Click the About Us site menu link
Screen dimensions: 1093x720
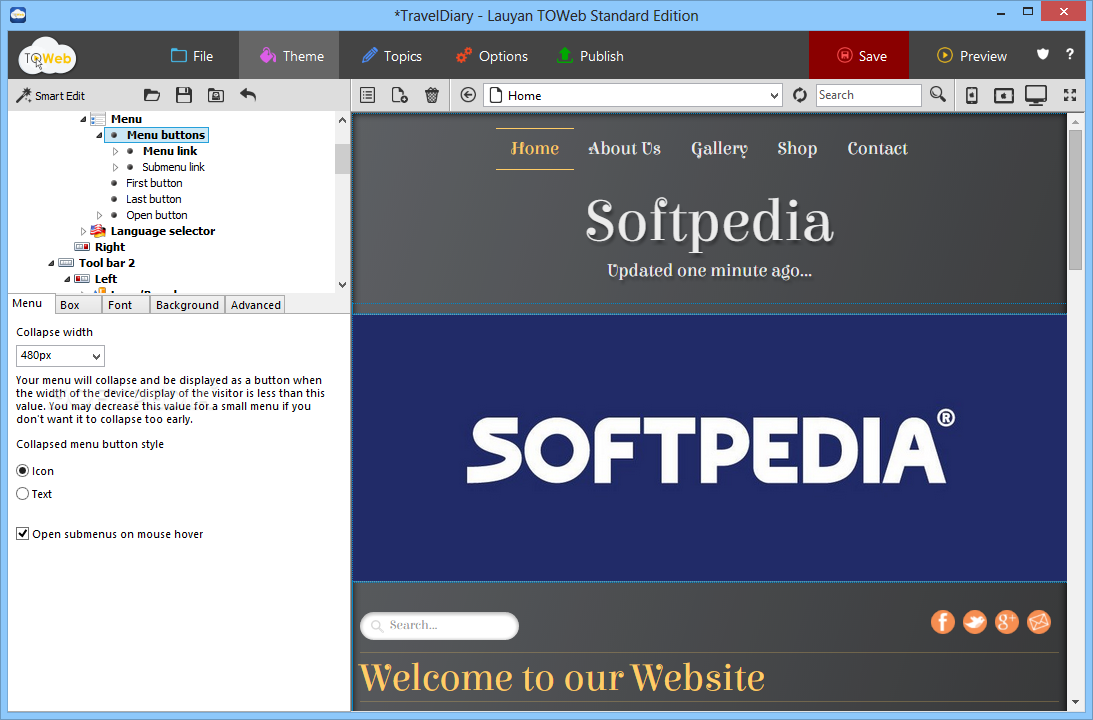point(625,148)
